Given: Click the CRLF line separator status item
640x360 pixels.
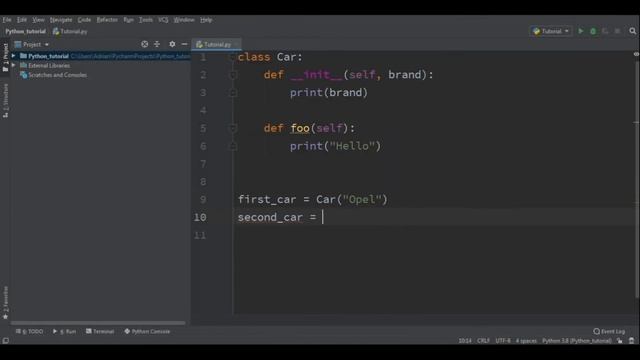Looking at the screenshot, I should coord(483,340).
